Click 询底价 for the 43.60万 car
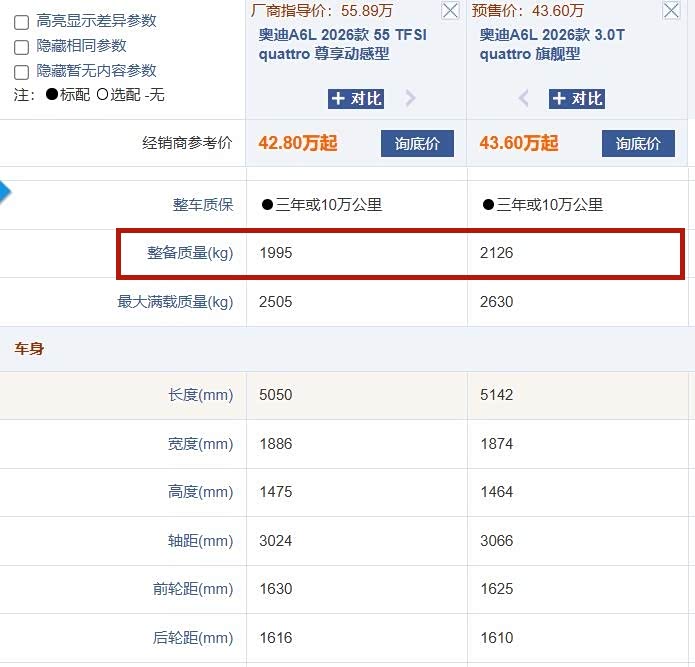The width and height of the screenshot is (695, 667). (638, 143)
